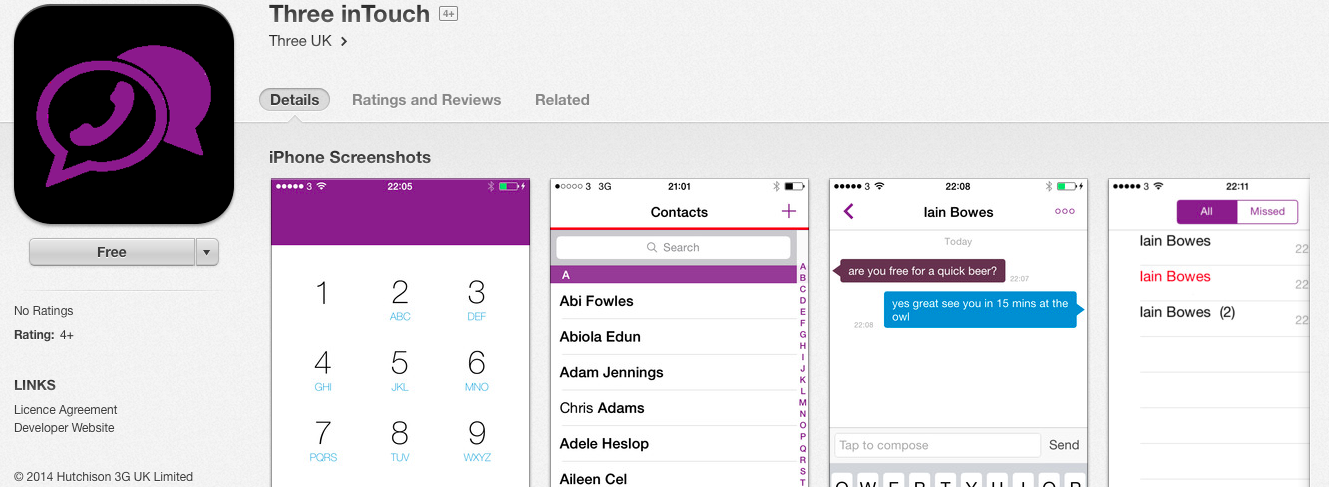This screenshot has height=487, width=1329.
Task: Tap digit 7 PQRS on dial pad
Action: click(x=323, y=441)
